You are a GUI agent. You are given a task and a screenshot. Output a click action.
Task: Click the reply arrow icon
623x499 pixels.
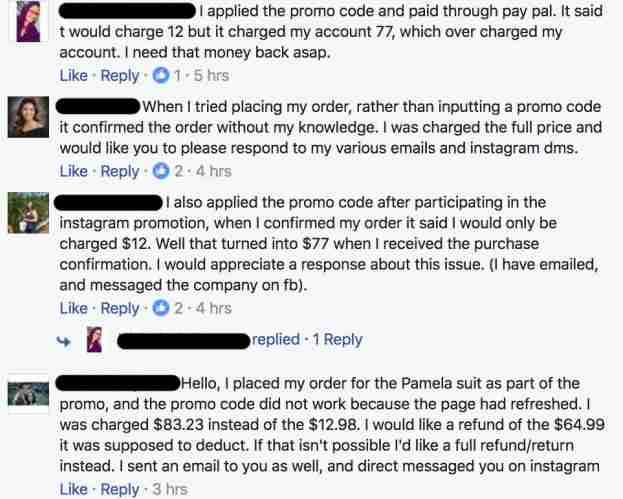point(64,341)
